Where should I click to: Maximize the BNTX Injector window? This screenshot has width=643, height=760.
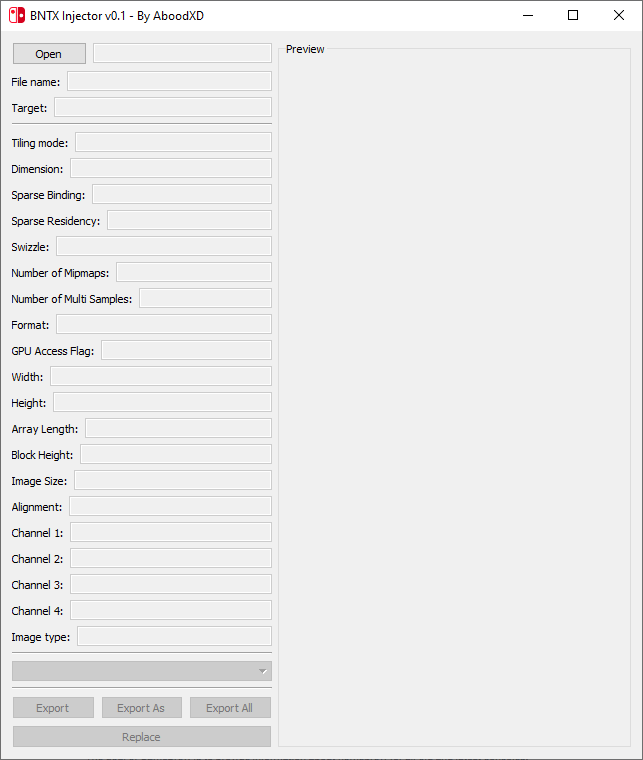(x=573, y=15)
